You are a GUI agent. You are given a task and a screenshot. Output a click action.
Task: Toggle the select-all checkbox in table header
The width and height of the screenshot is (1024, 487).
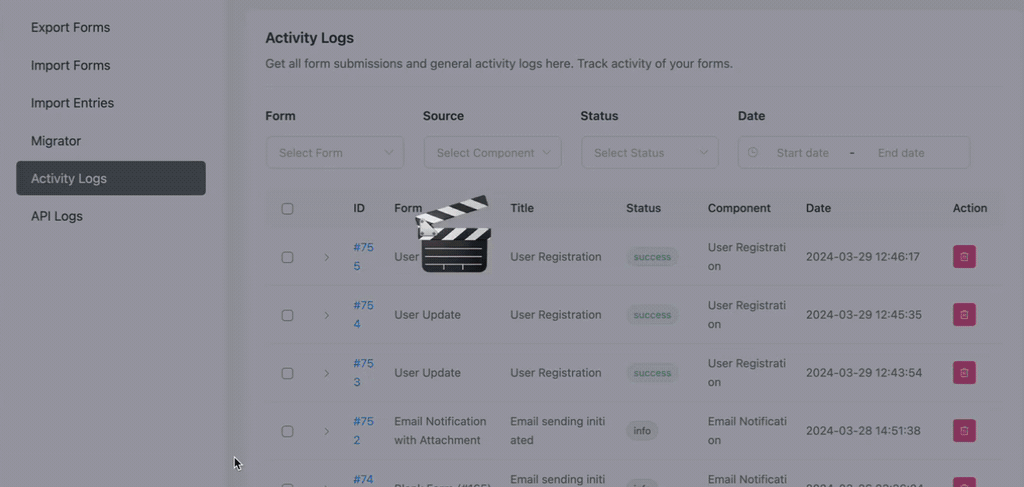tap(287, 209)
